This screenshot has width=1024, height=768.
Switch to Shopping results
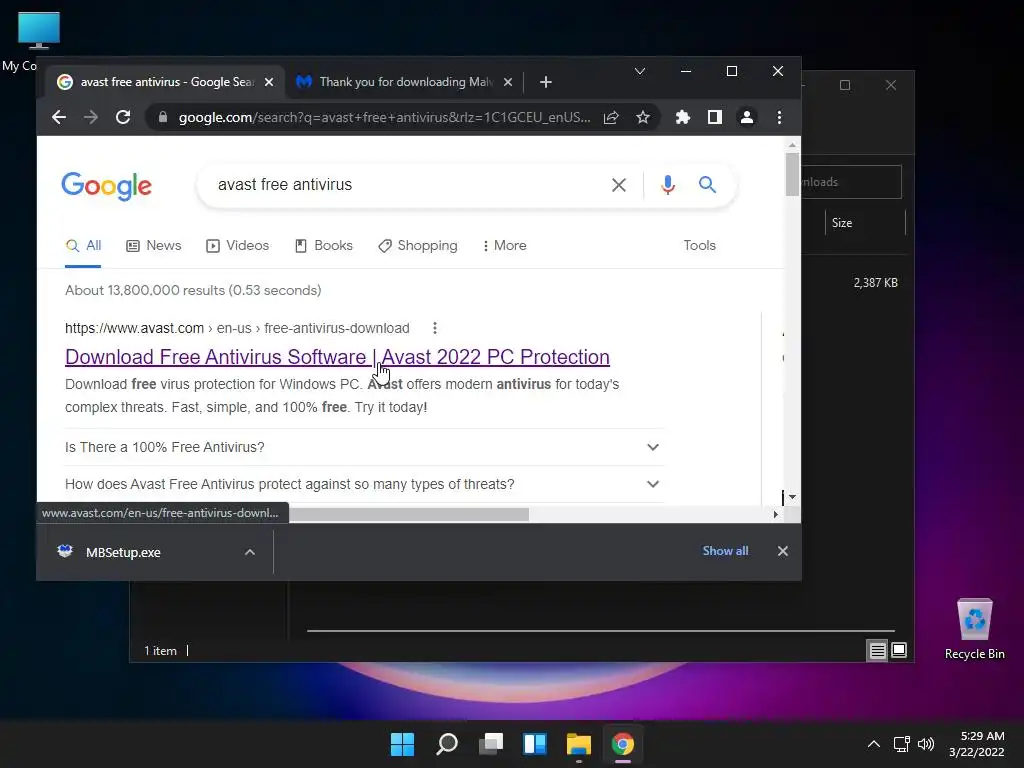pos(418,246)
